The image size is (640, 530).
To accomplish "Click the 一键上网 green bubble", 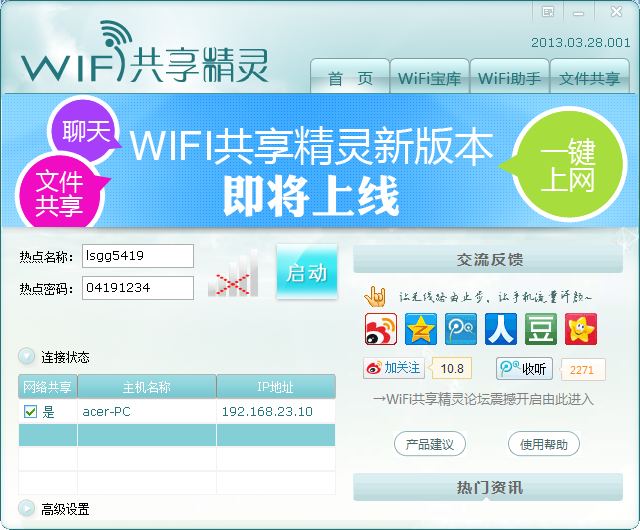I will (569, 164).
